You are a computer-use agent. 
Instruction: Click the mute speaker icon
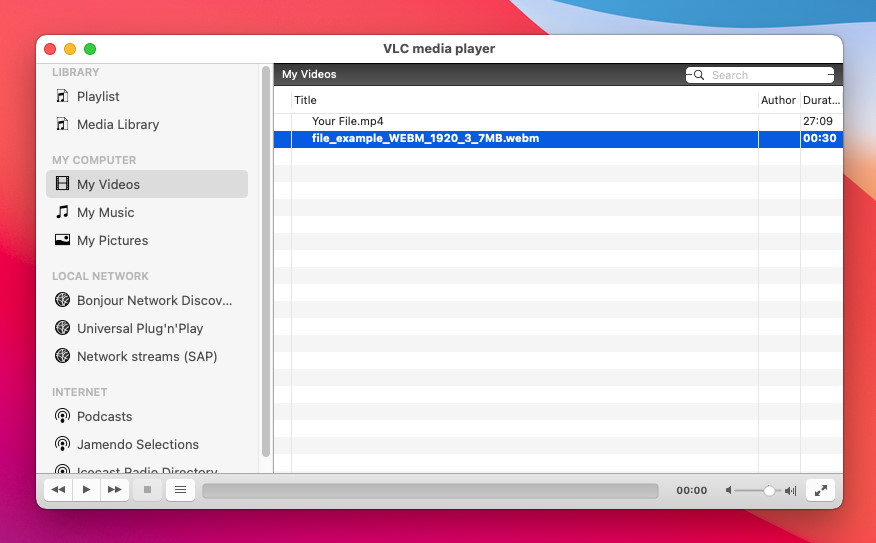coord(729,490)
